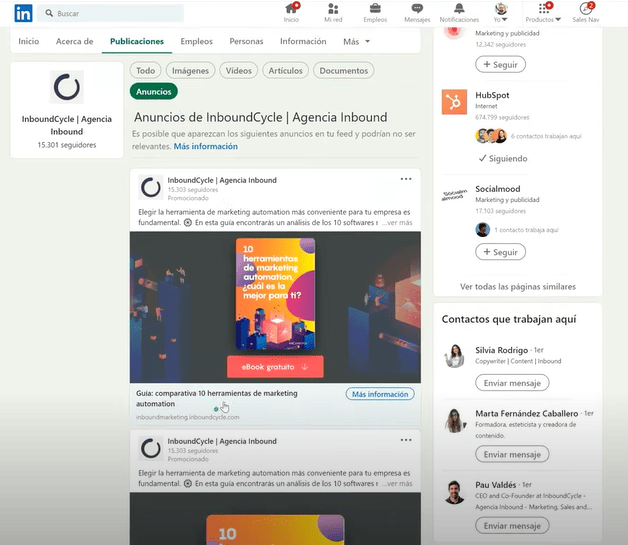Click Pau Valdés's profile photo

tap(454, 492)
